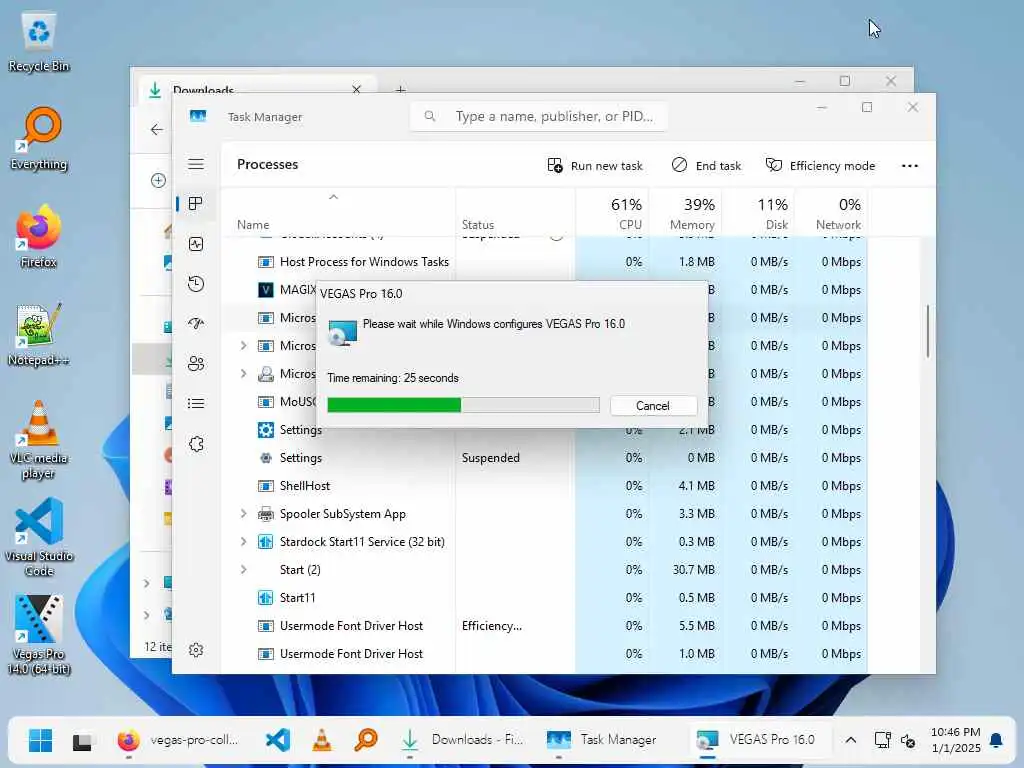Add new tab in Downloads window
The height and width of the screenshot is (768, 1024).
[x=400, y=89]
